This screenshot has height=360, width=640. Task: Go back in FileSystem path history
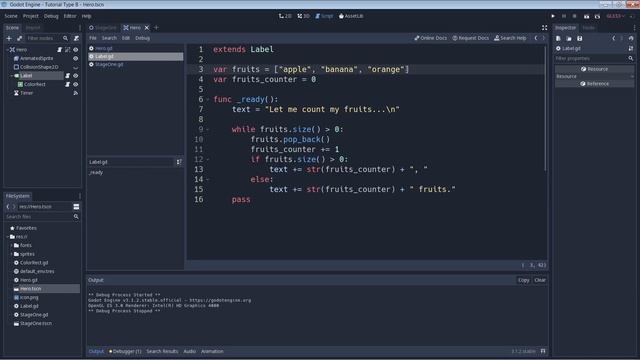click(8, 207)
